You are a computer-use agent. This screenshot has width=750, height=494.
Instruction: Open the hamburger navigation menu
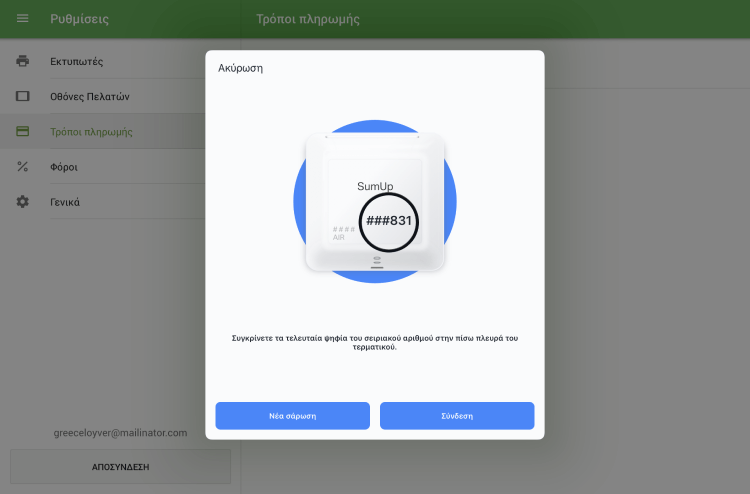(22, 18)
